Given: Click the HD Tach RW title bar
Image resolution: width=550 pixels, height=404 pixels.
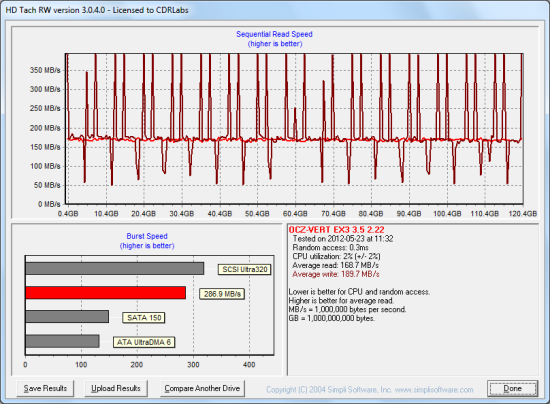Looking at the screenshot, I should (x=275, y=10).
